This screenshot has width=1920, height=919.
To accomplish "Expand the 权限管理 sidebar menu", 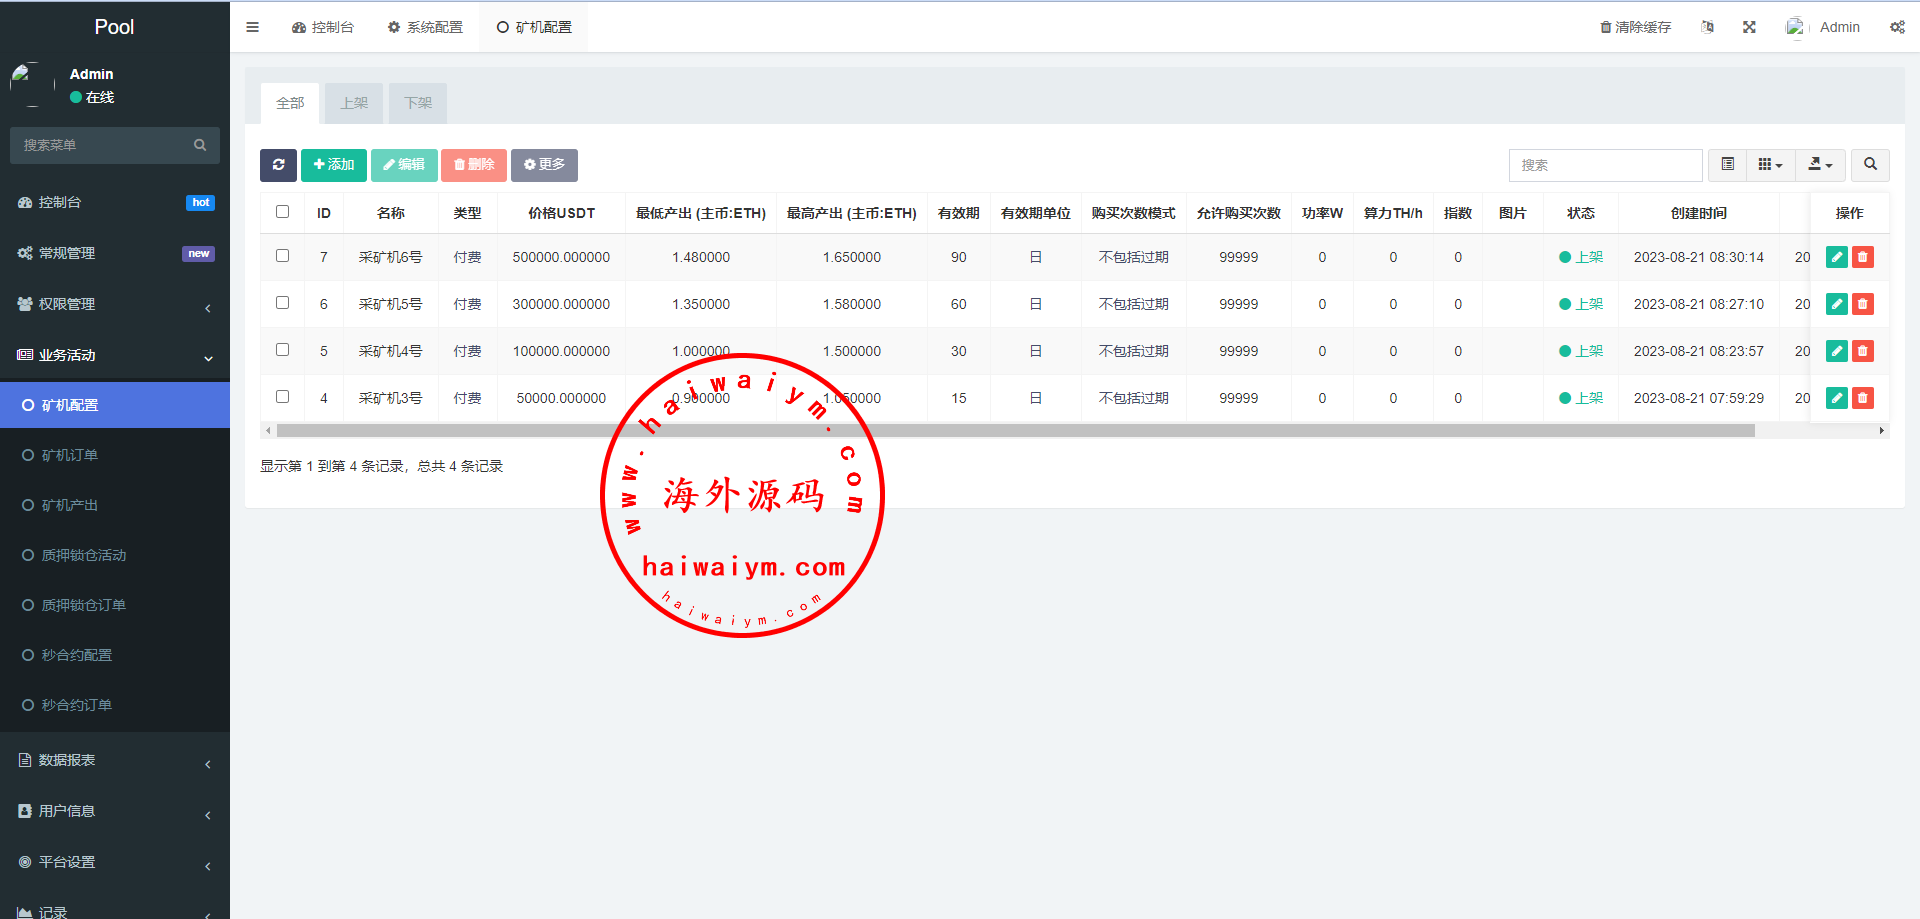I will [x=115, y=304].
